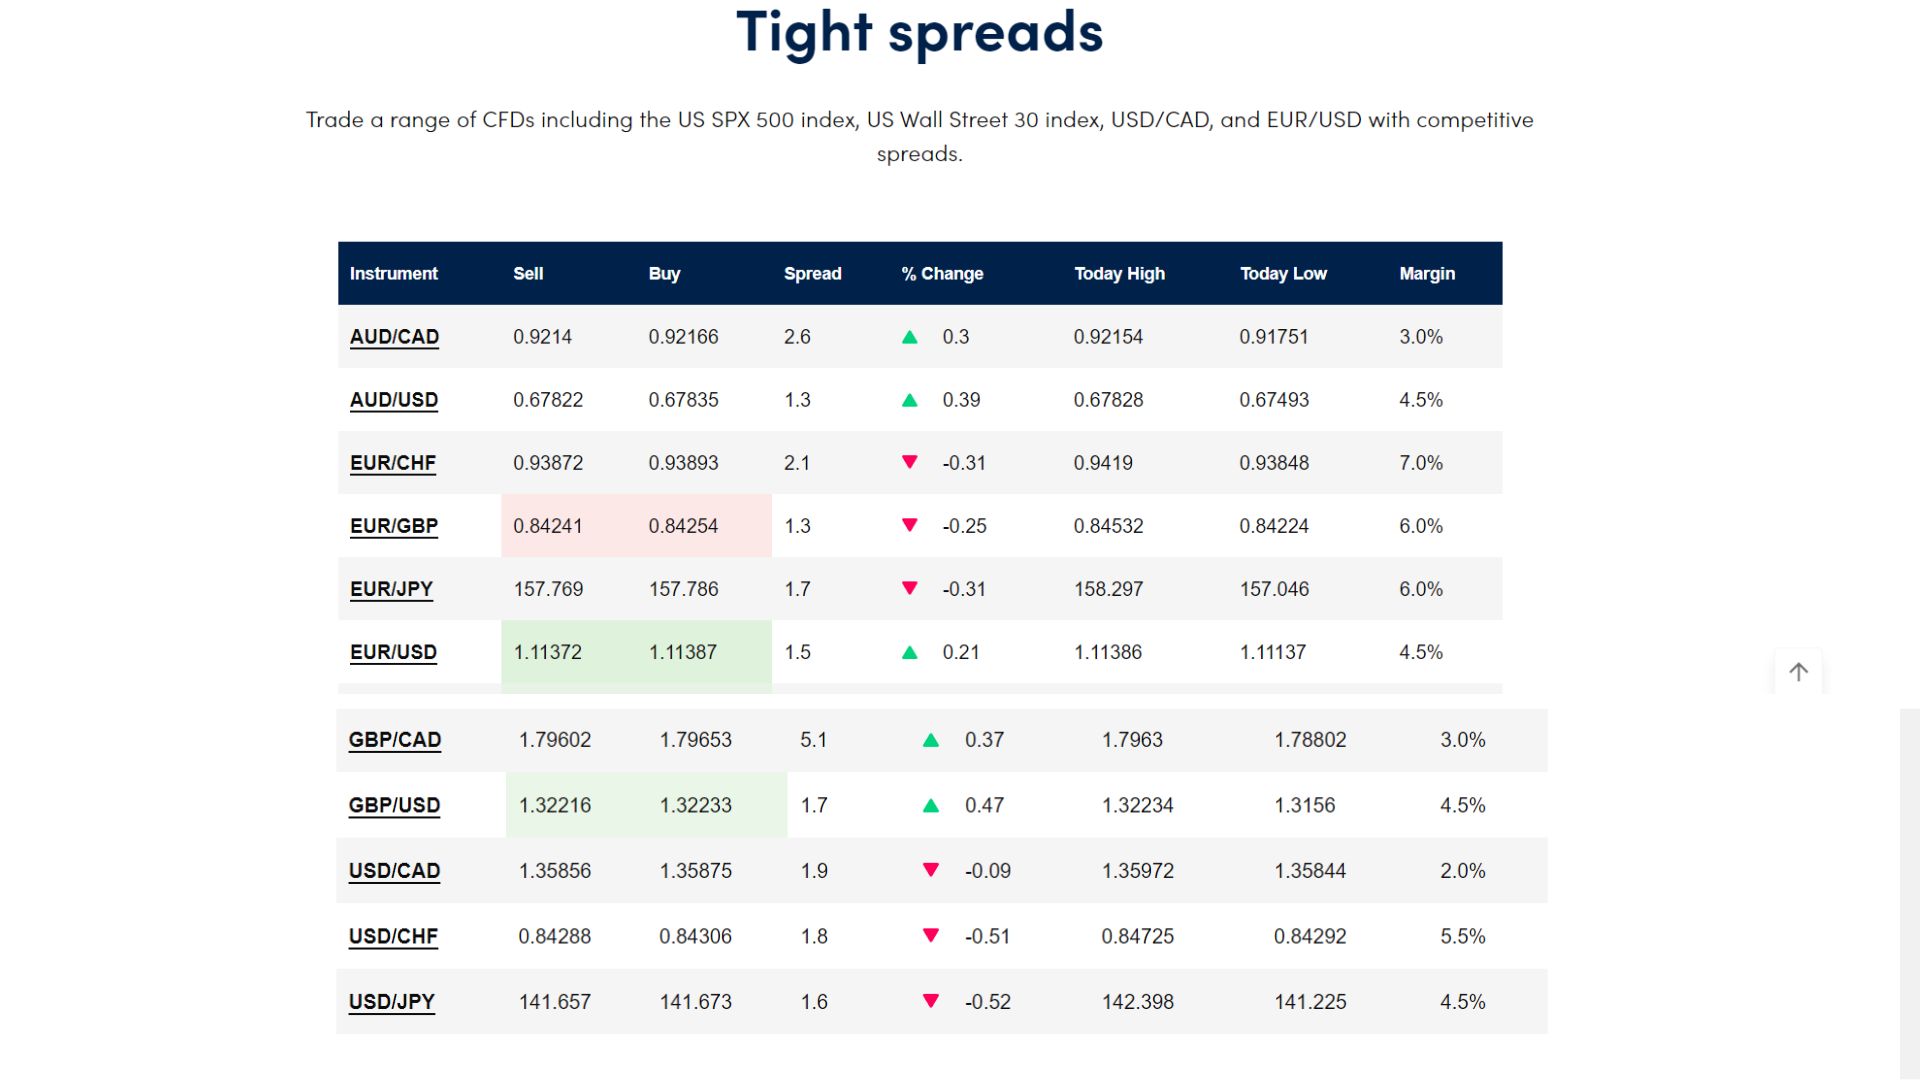Click the green up triangle in GBP/CAD row
The image size is (1920, 1080).
click(931, 740)
